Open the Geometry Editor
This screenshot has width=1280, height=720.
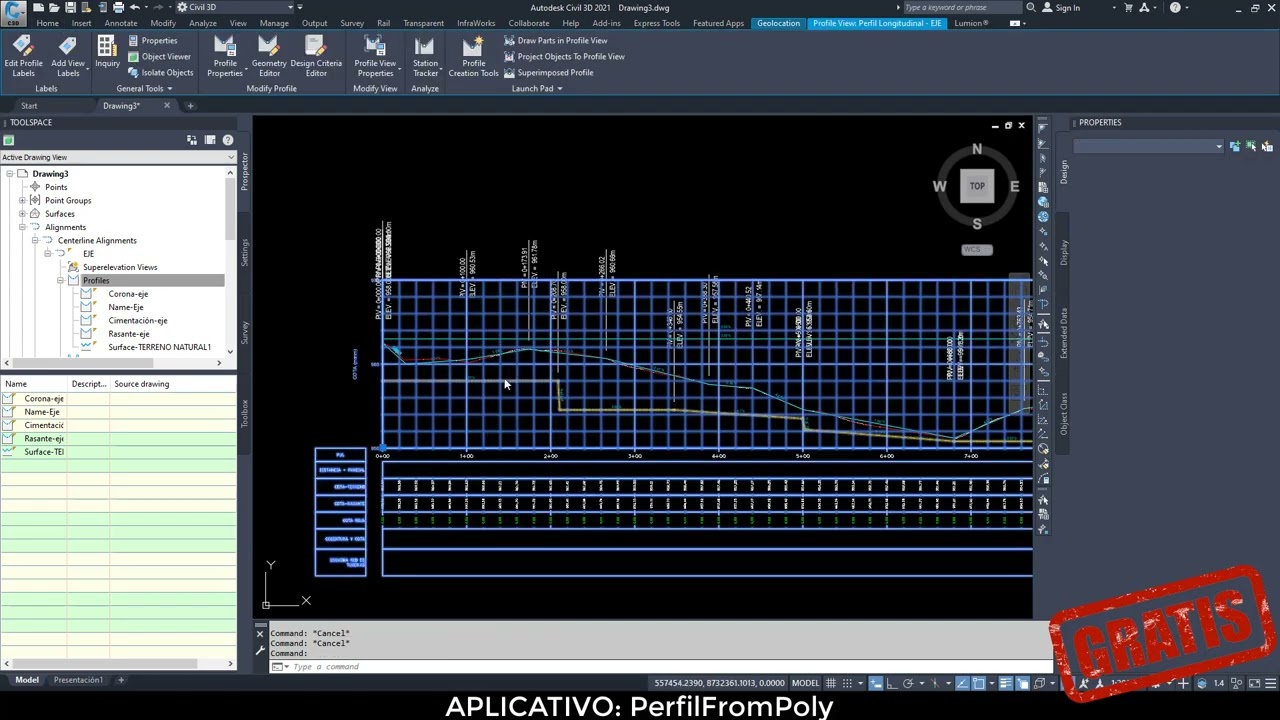pyautogui.click(x=269, y=56)
